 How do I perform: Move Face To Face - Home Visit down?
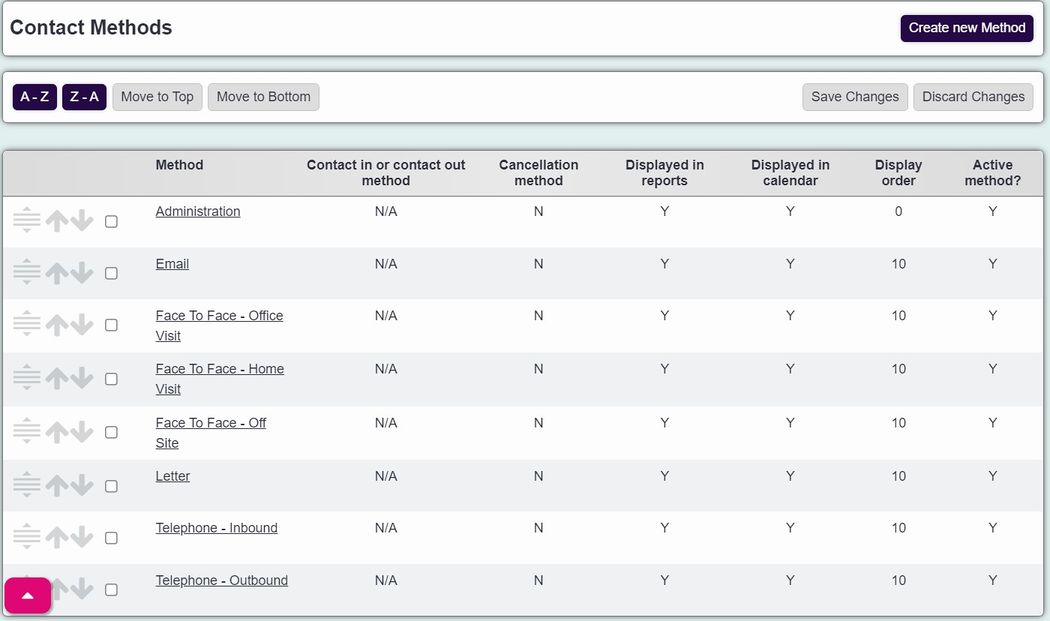82,378
